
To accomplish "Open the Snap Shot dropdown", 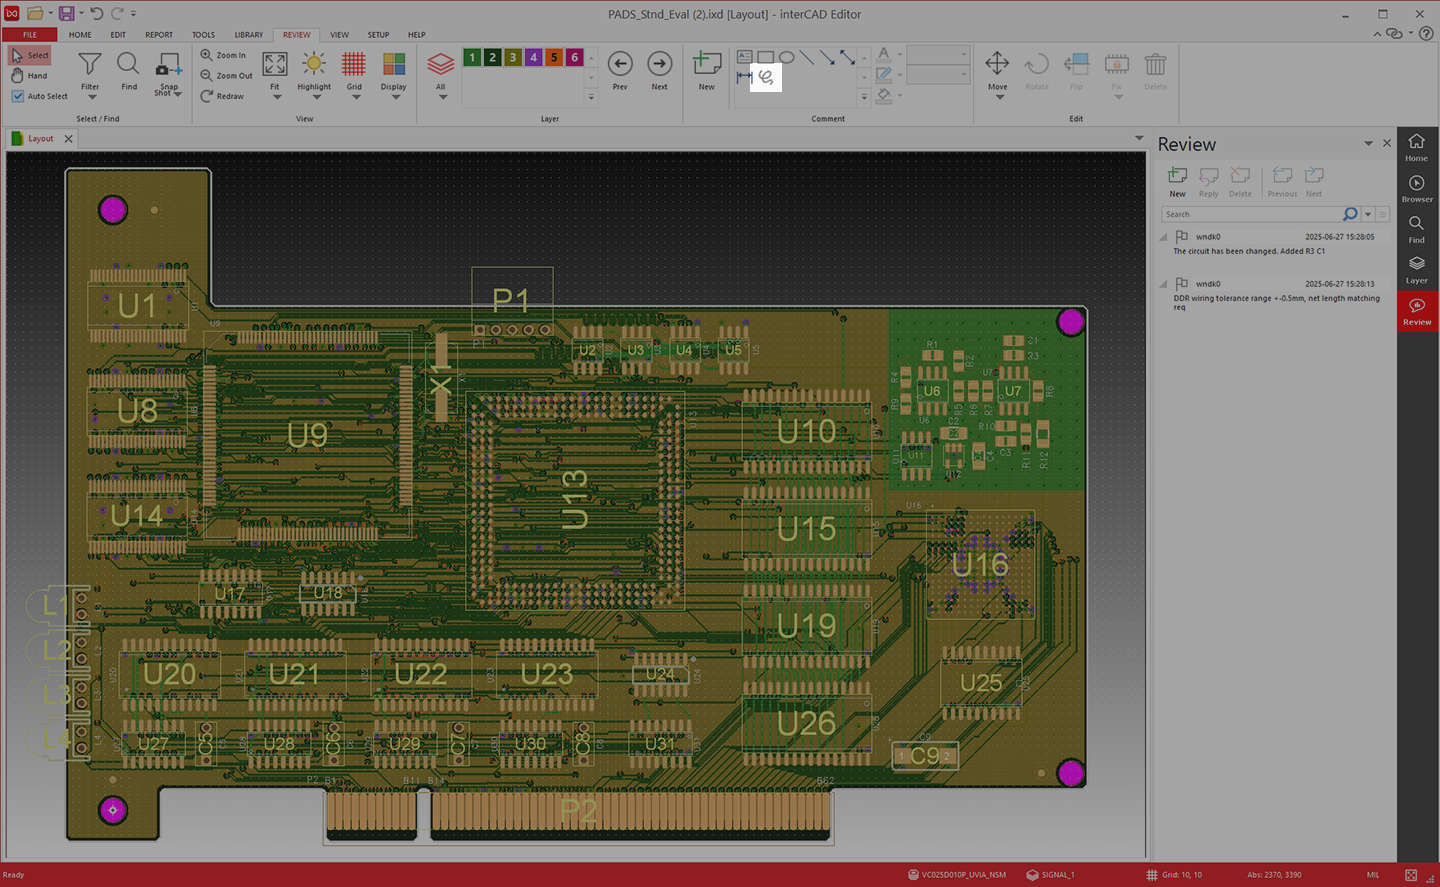I will tap(178, 94).
